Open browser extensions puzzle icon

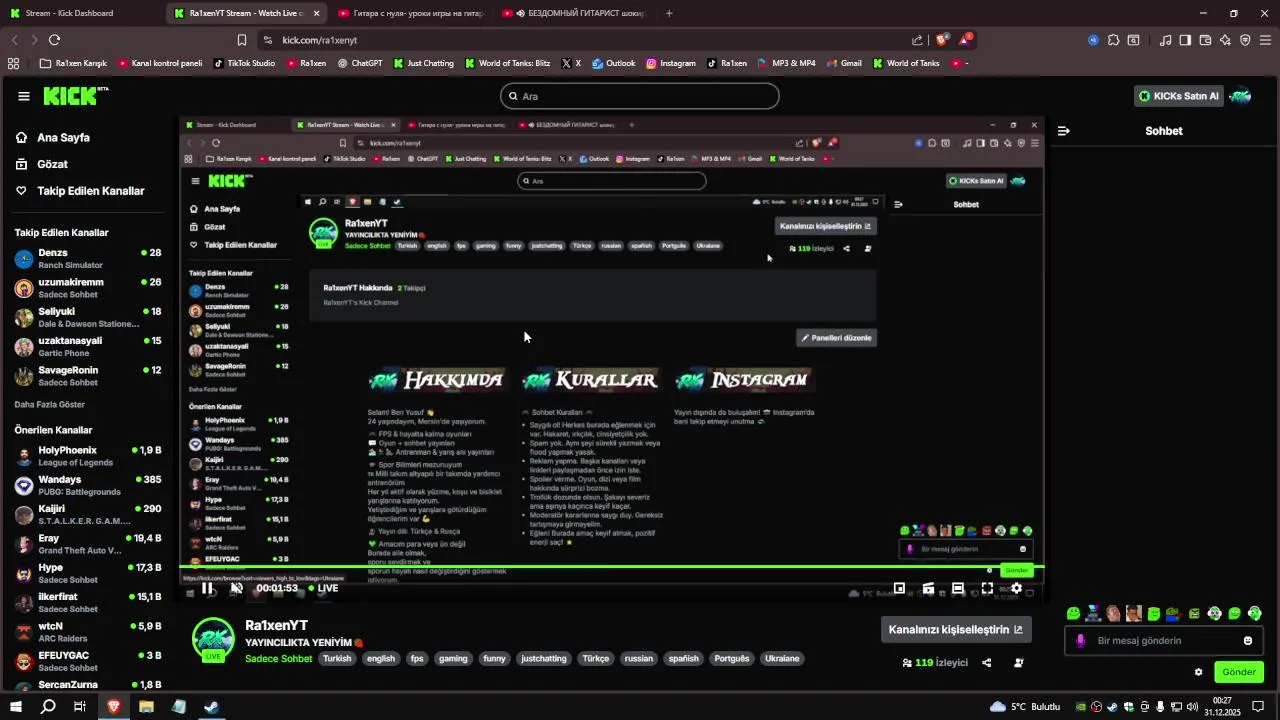pos(1112,40)
